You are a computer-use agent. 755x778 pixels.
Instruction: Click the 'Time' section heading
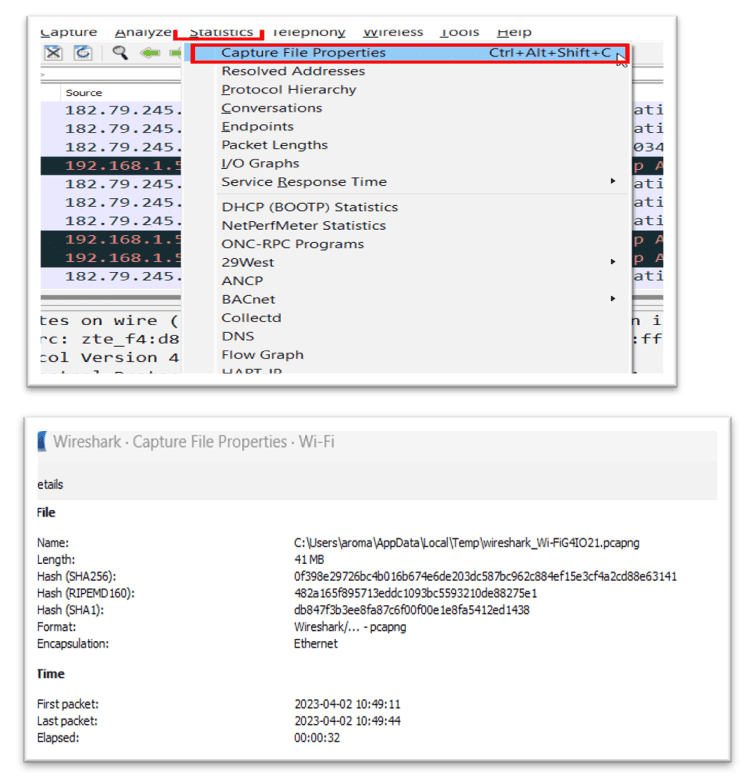pyautogui.click(x=51, y=674)
